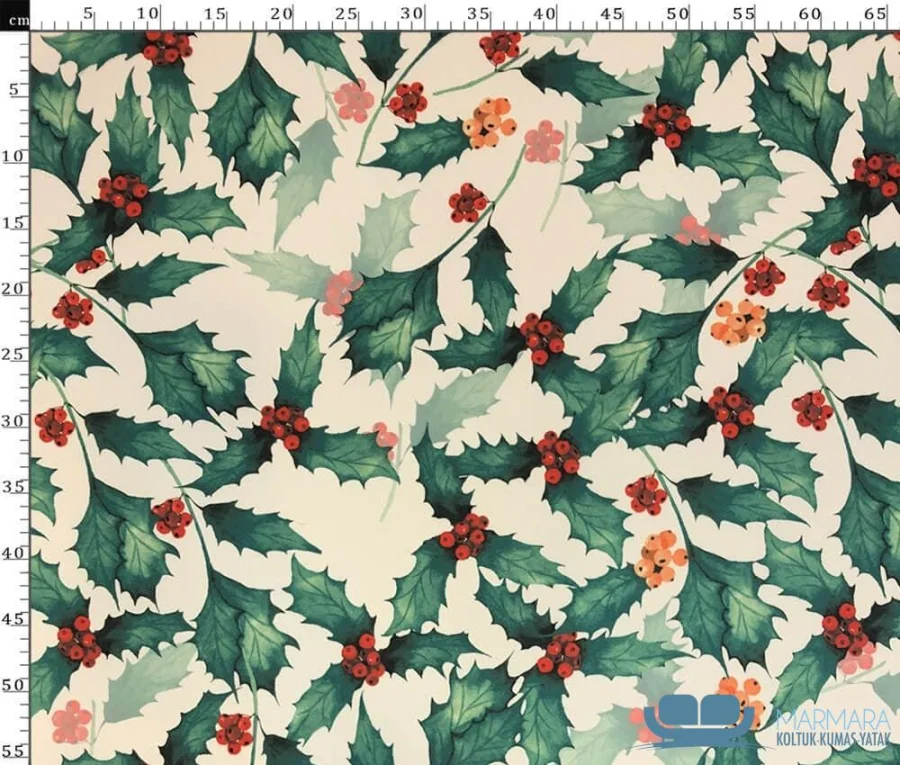Screen dimensions: 900x765
Task: Click the "15" mark on the left ruler
Action: tap(14, 222)
